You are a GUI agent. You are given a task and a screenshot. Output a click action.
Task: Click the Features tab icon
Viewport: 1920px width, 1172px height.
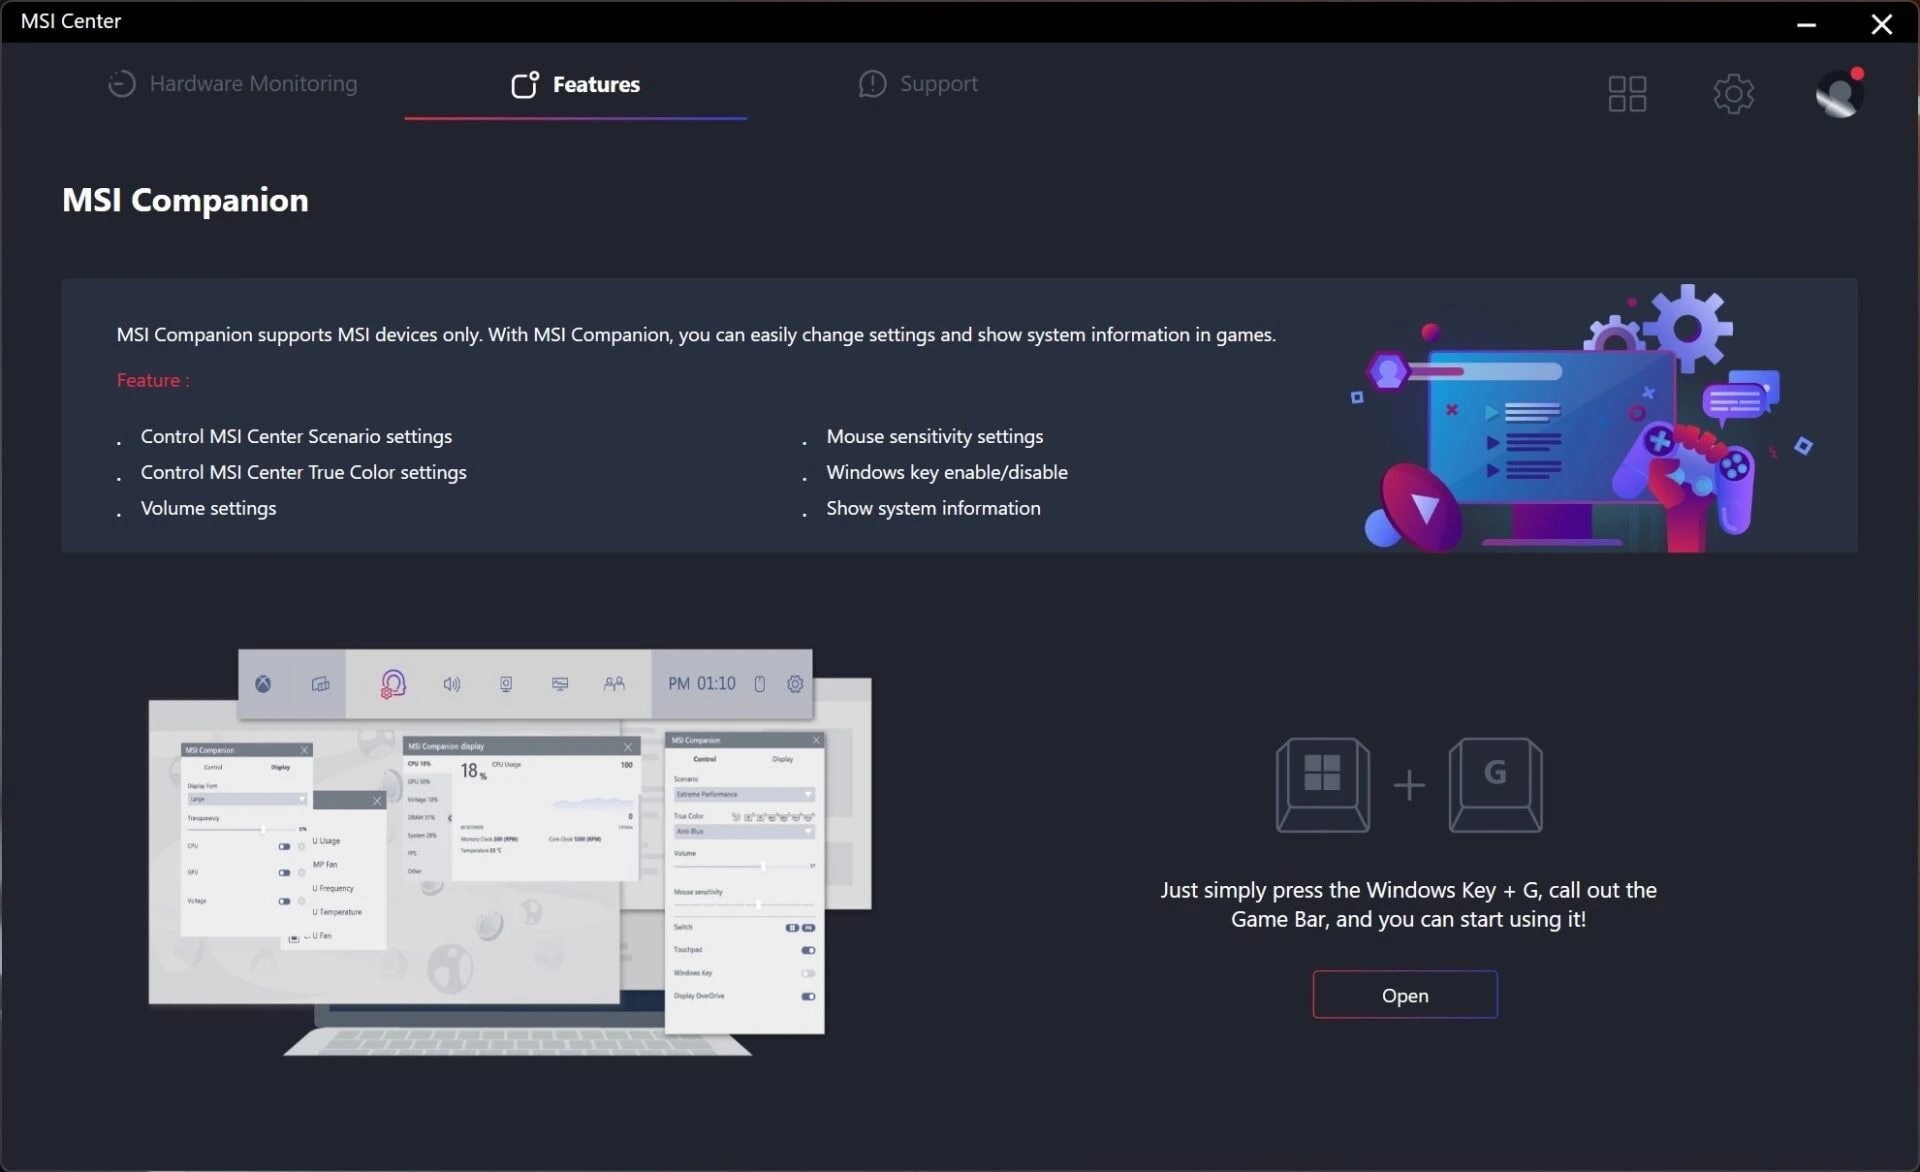point(525,84)
